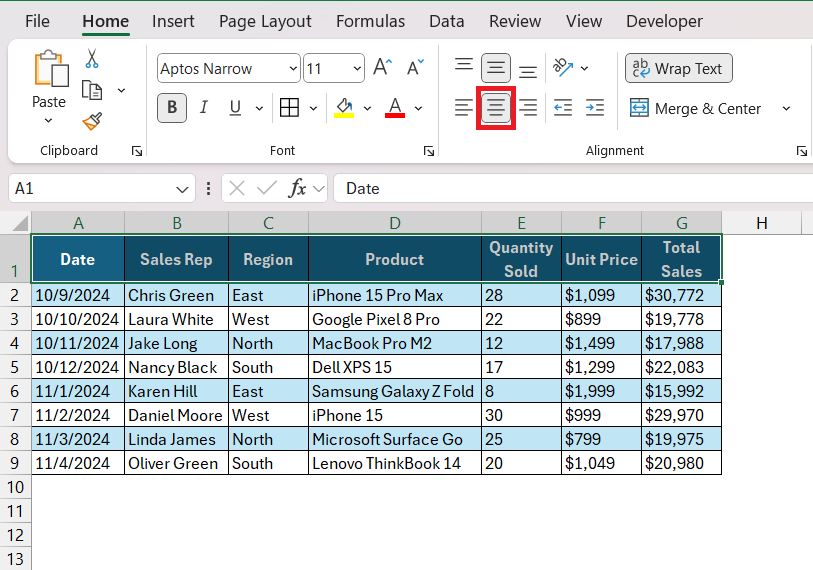Toggle Center horizontal alignment
The width and height of the screenshot is (813, 570).
[x=496, y=108]
